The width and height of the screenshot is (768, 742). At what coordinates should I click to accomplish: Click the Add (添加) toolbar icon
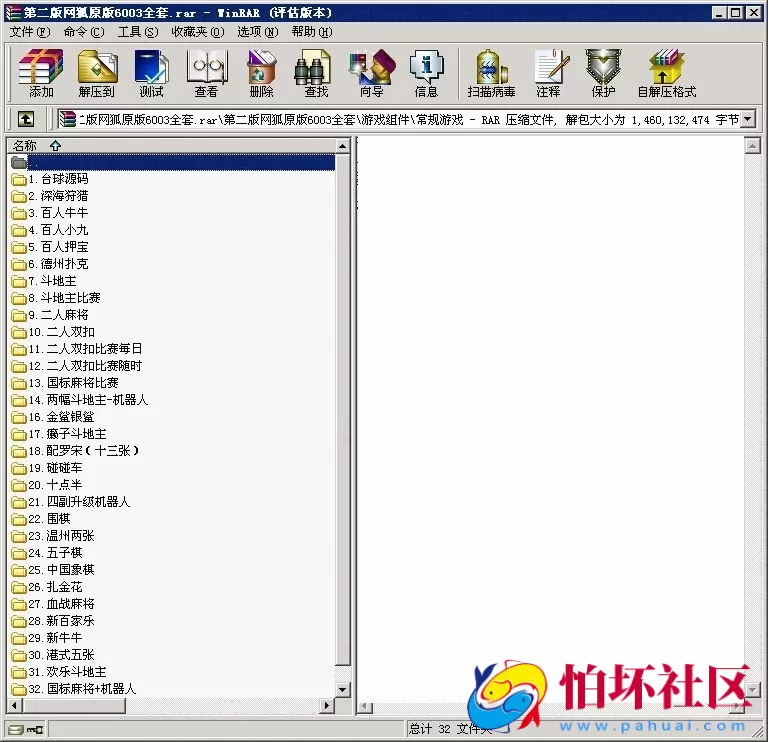pos(41,72)
